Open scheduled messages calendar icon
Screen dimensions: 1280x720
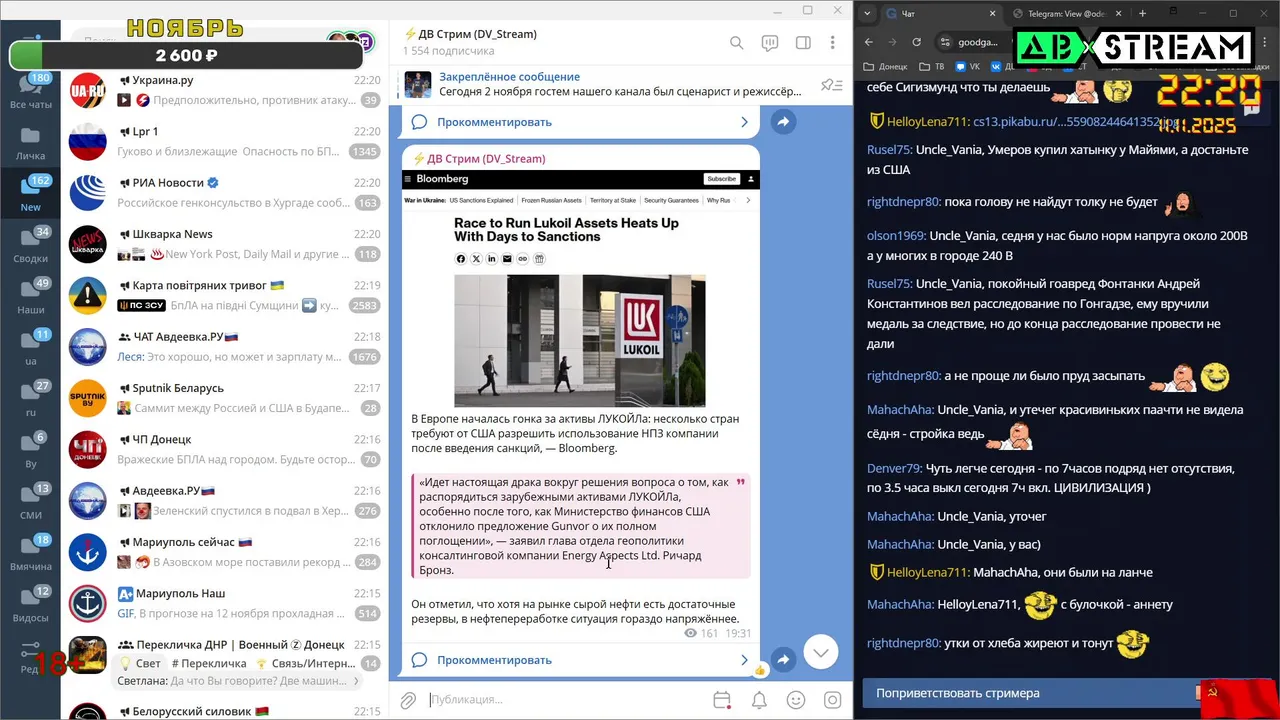[x=722, y=700]
